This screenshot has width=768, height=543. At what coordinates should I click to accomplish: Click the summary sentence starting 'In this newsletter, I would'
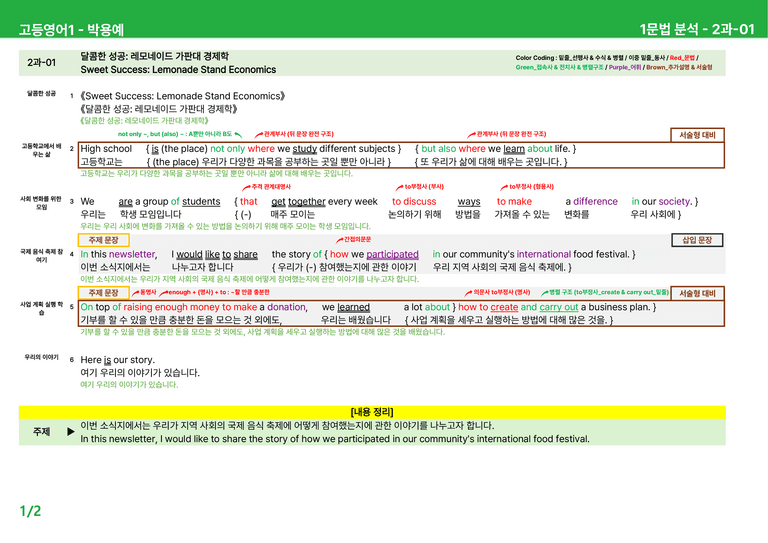335,439
